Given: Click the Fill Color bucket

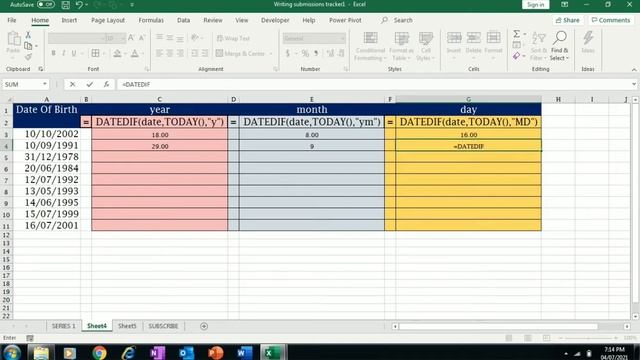Looking at the screenshot, I should pos(118,53).
